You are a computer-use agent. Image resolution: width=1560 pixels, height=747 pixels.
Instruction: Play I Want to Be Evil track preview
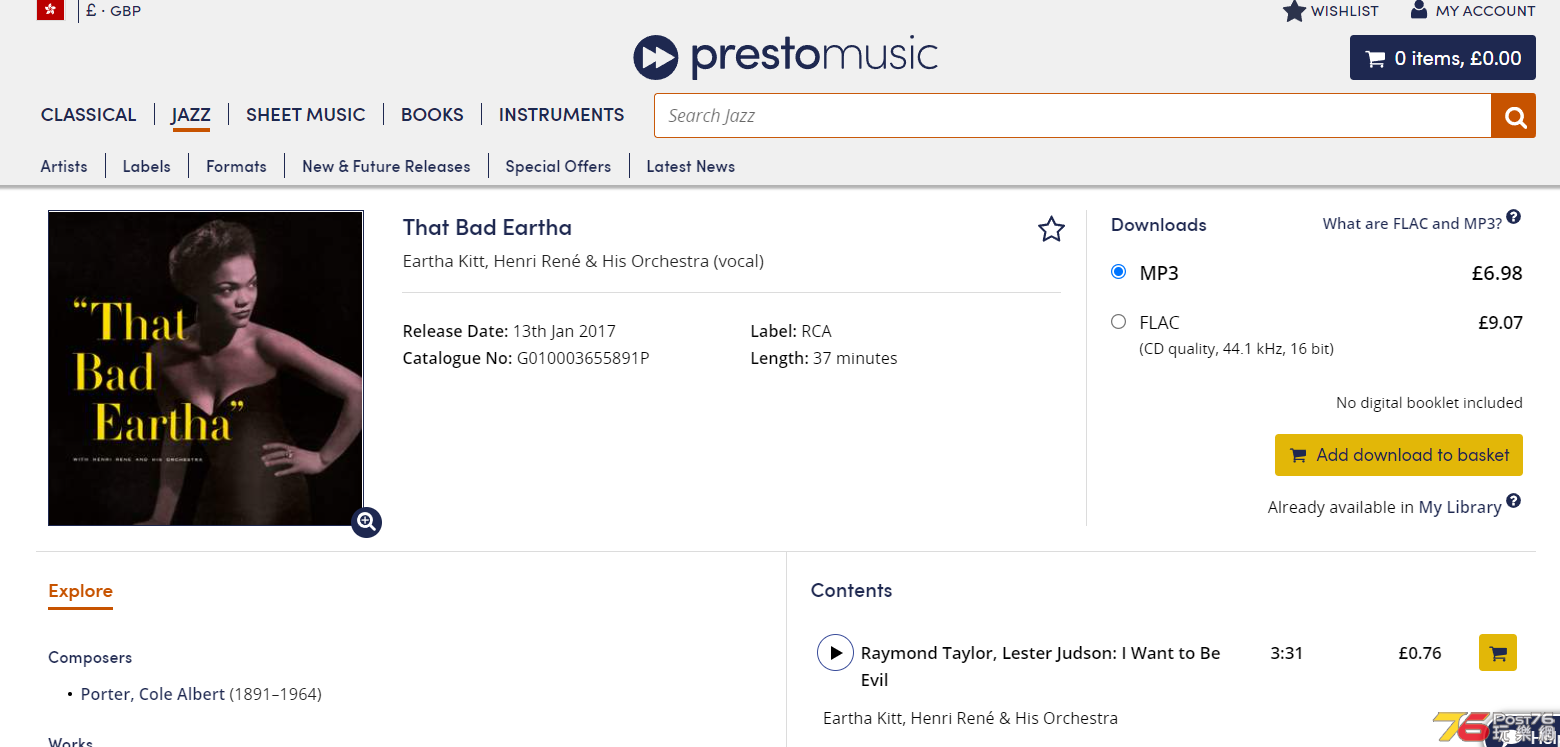point(835,652)
